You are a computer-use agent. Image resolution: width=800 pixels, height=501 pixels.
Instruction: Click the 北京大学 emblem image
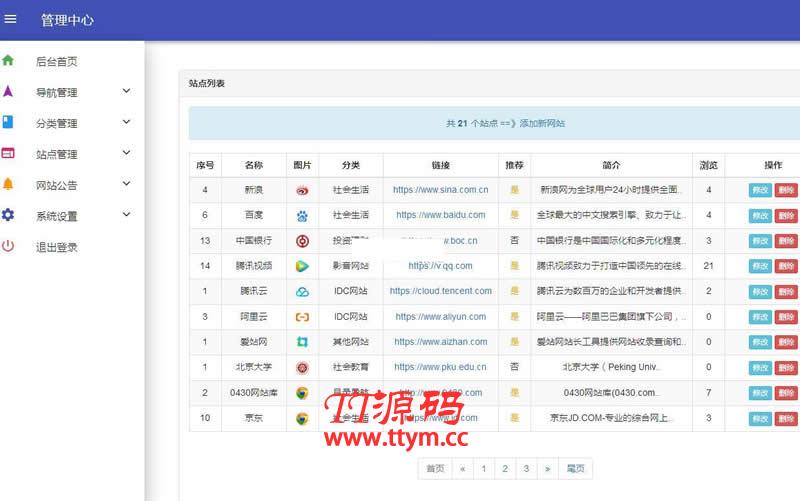(302, 367)
